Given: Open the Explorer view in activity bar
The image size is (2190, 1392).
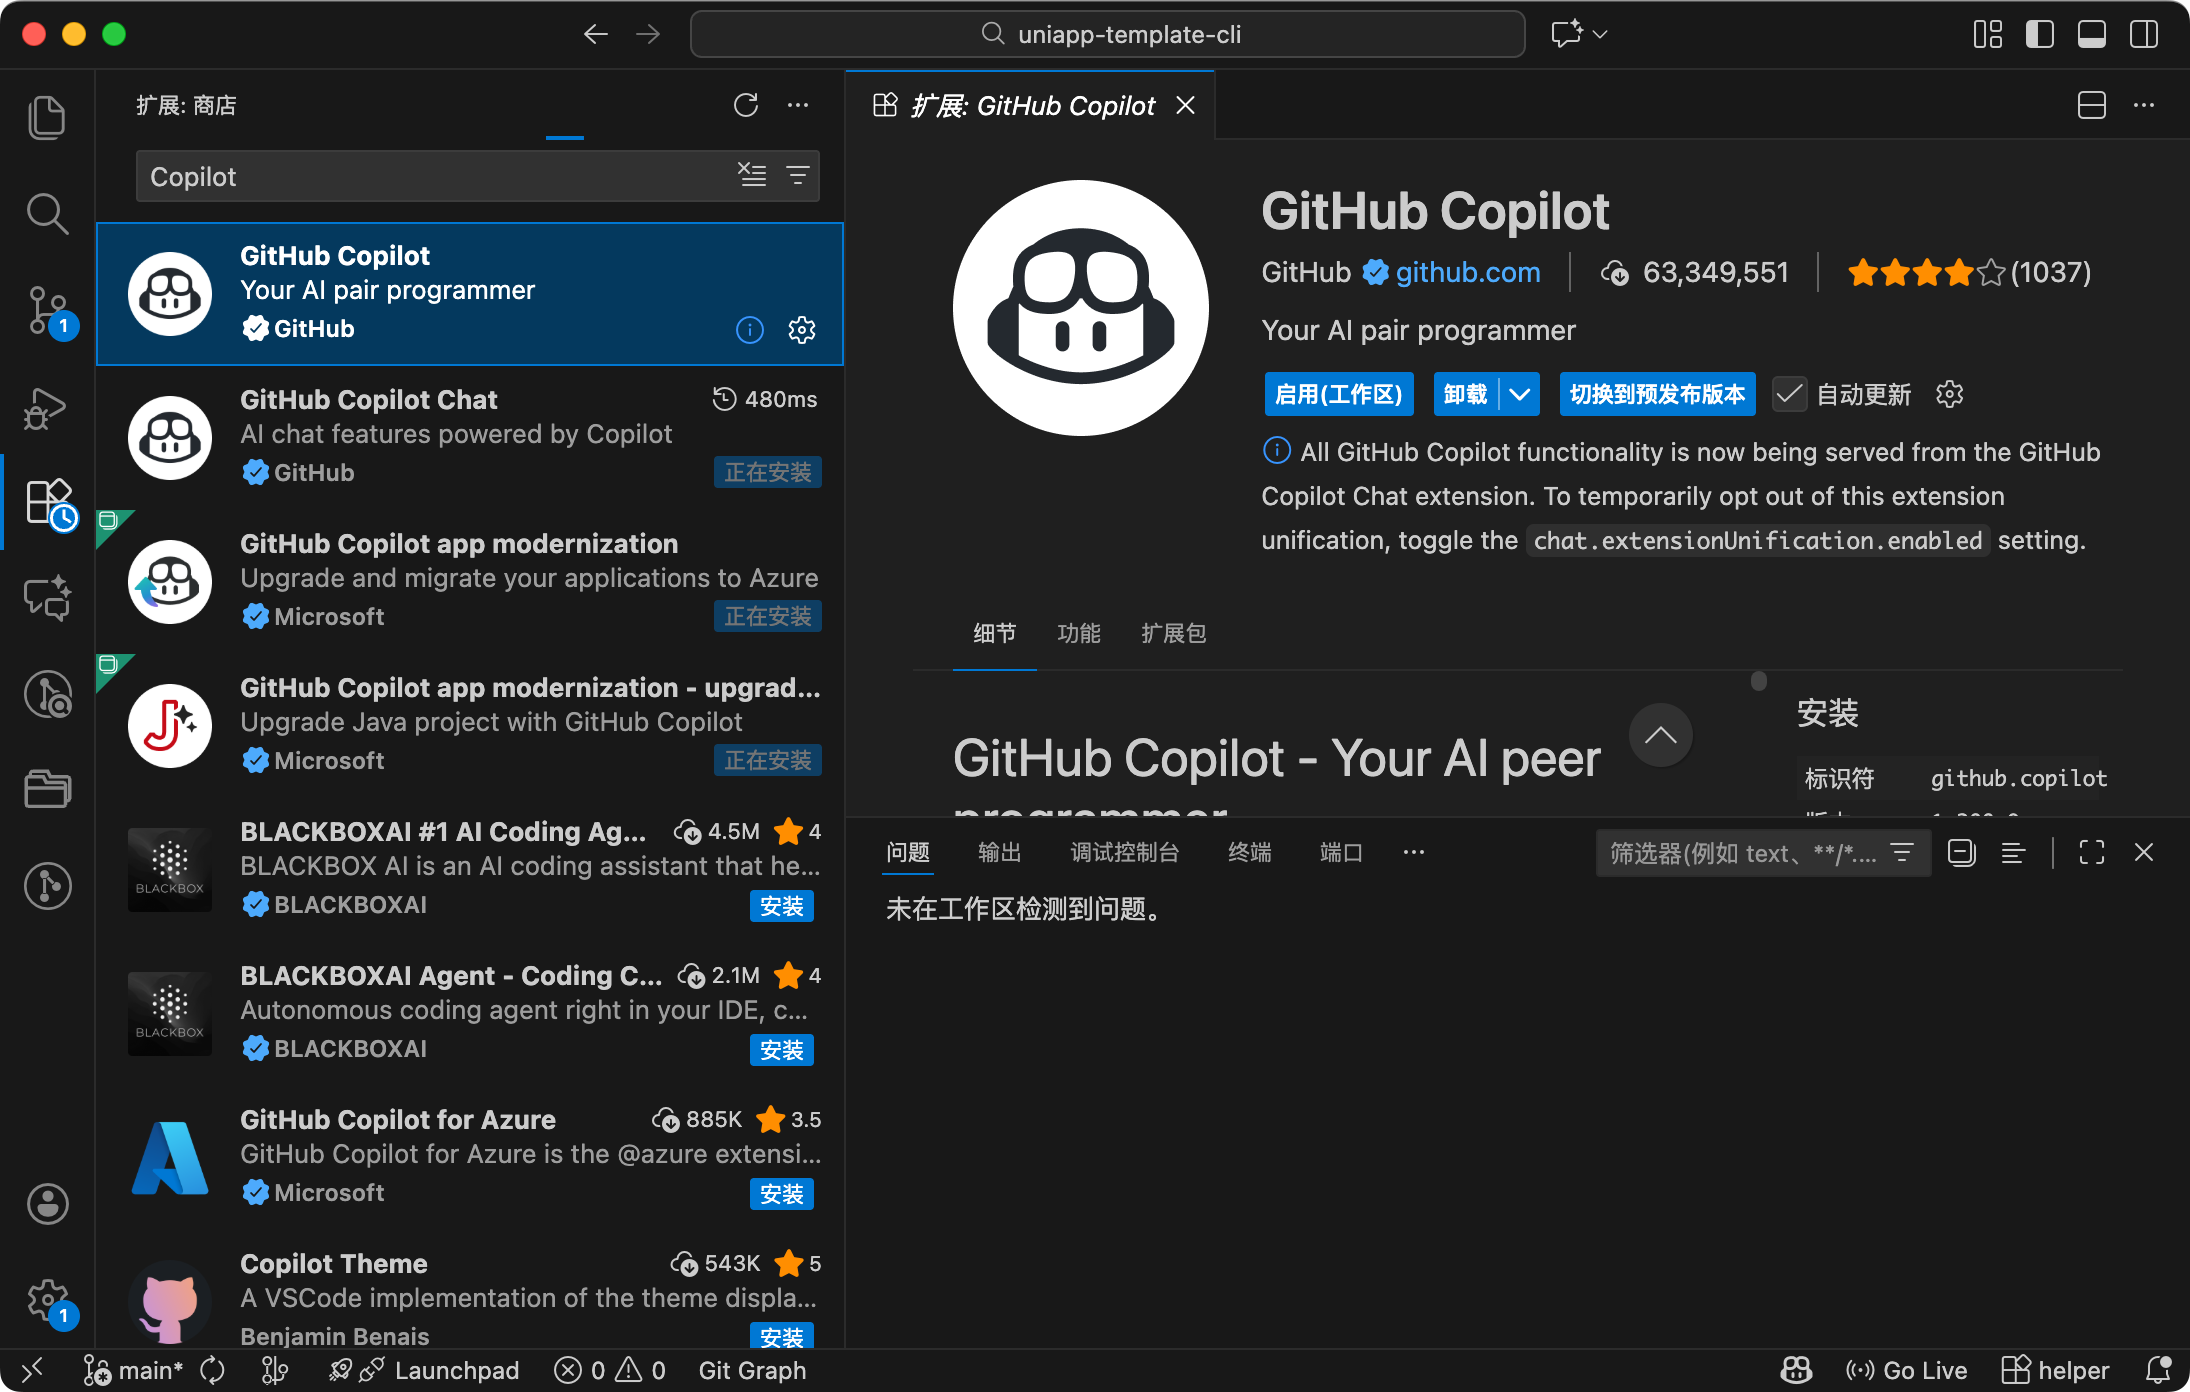Looking at the screenshot, I should coord(47,118).
